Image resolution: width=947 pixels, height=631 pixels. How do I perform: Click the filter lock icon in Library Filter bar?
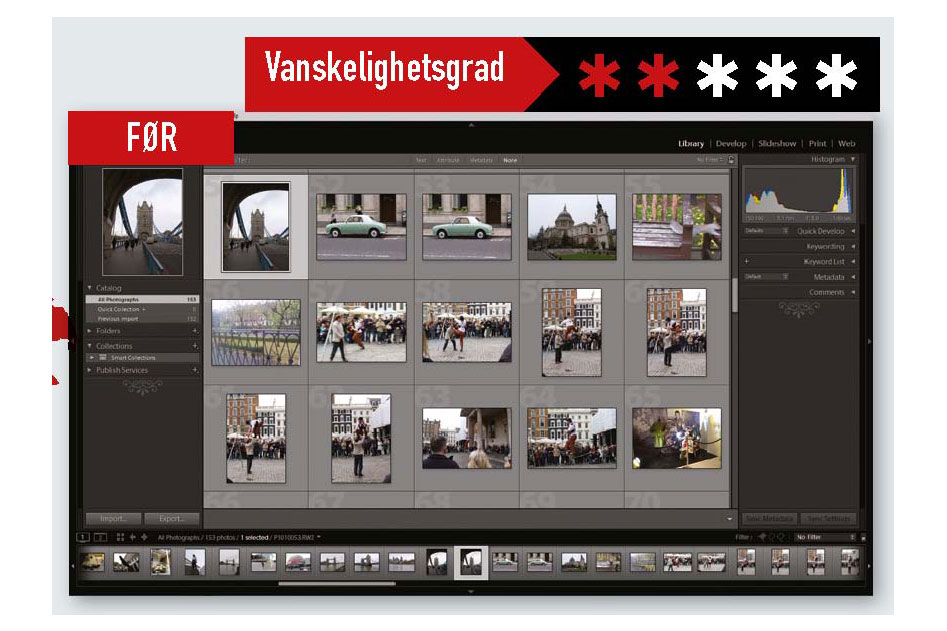pos(732,160)
